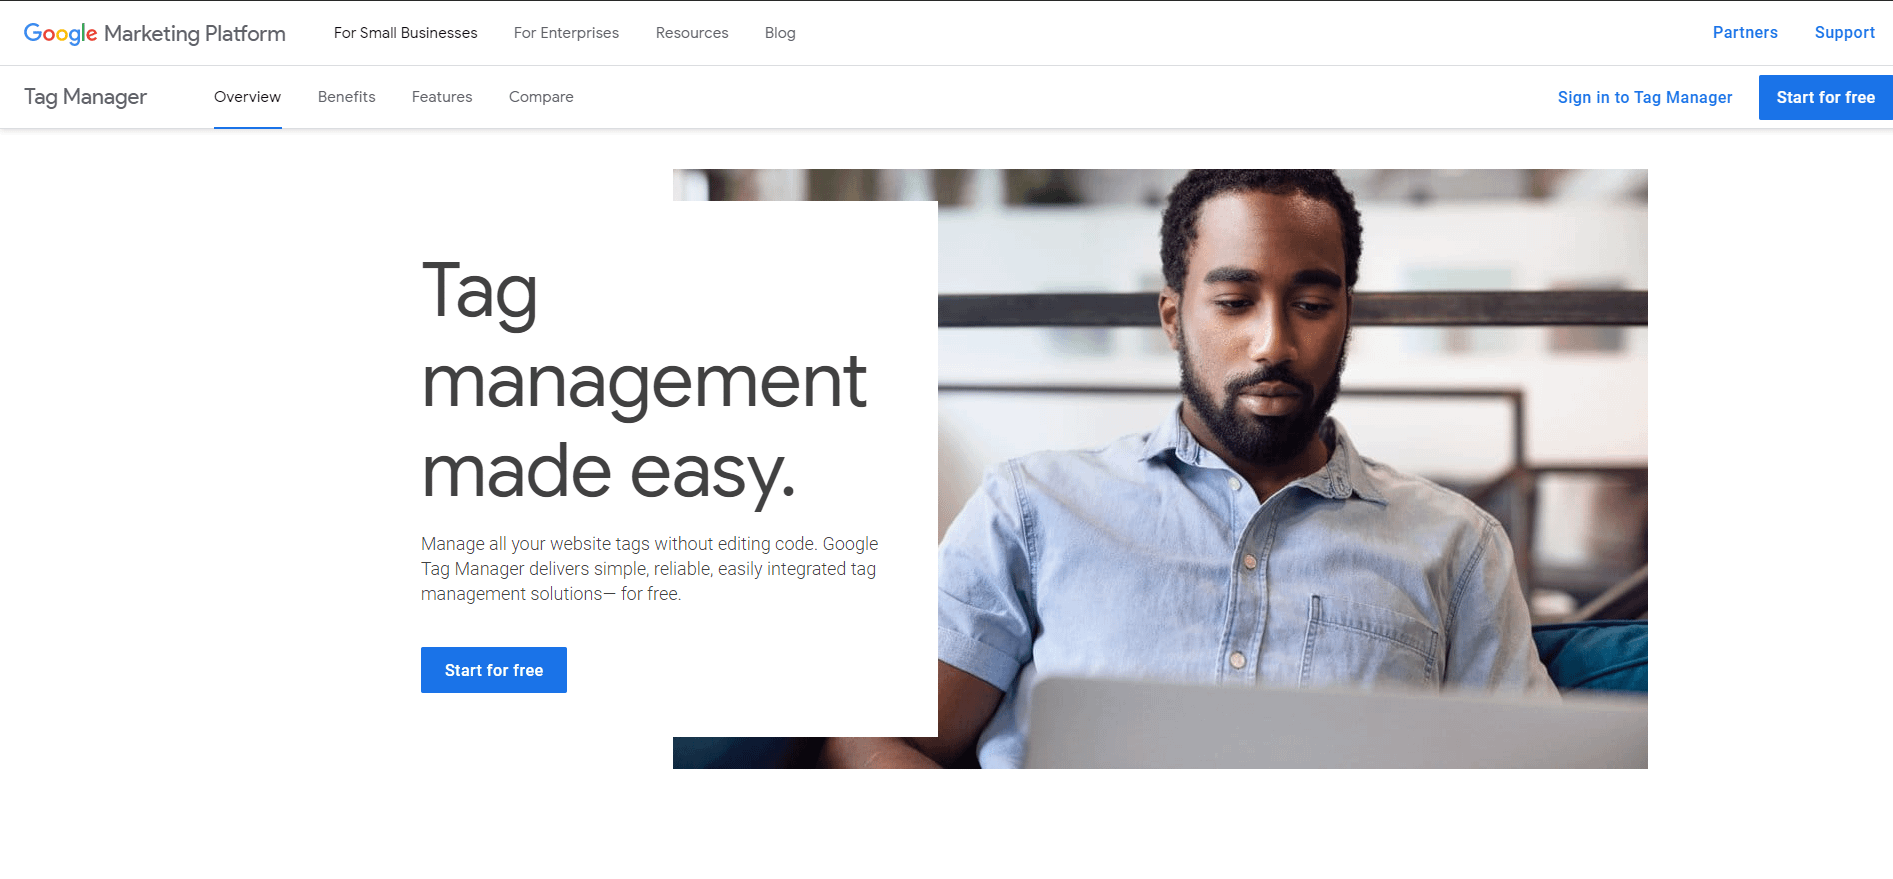Viewport: 1893px width, 879px height.
Task: Go to the Blog link
Action: (x=780, y=33)
